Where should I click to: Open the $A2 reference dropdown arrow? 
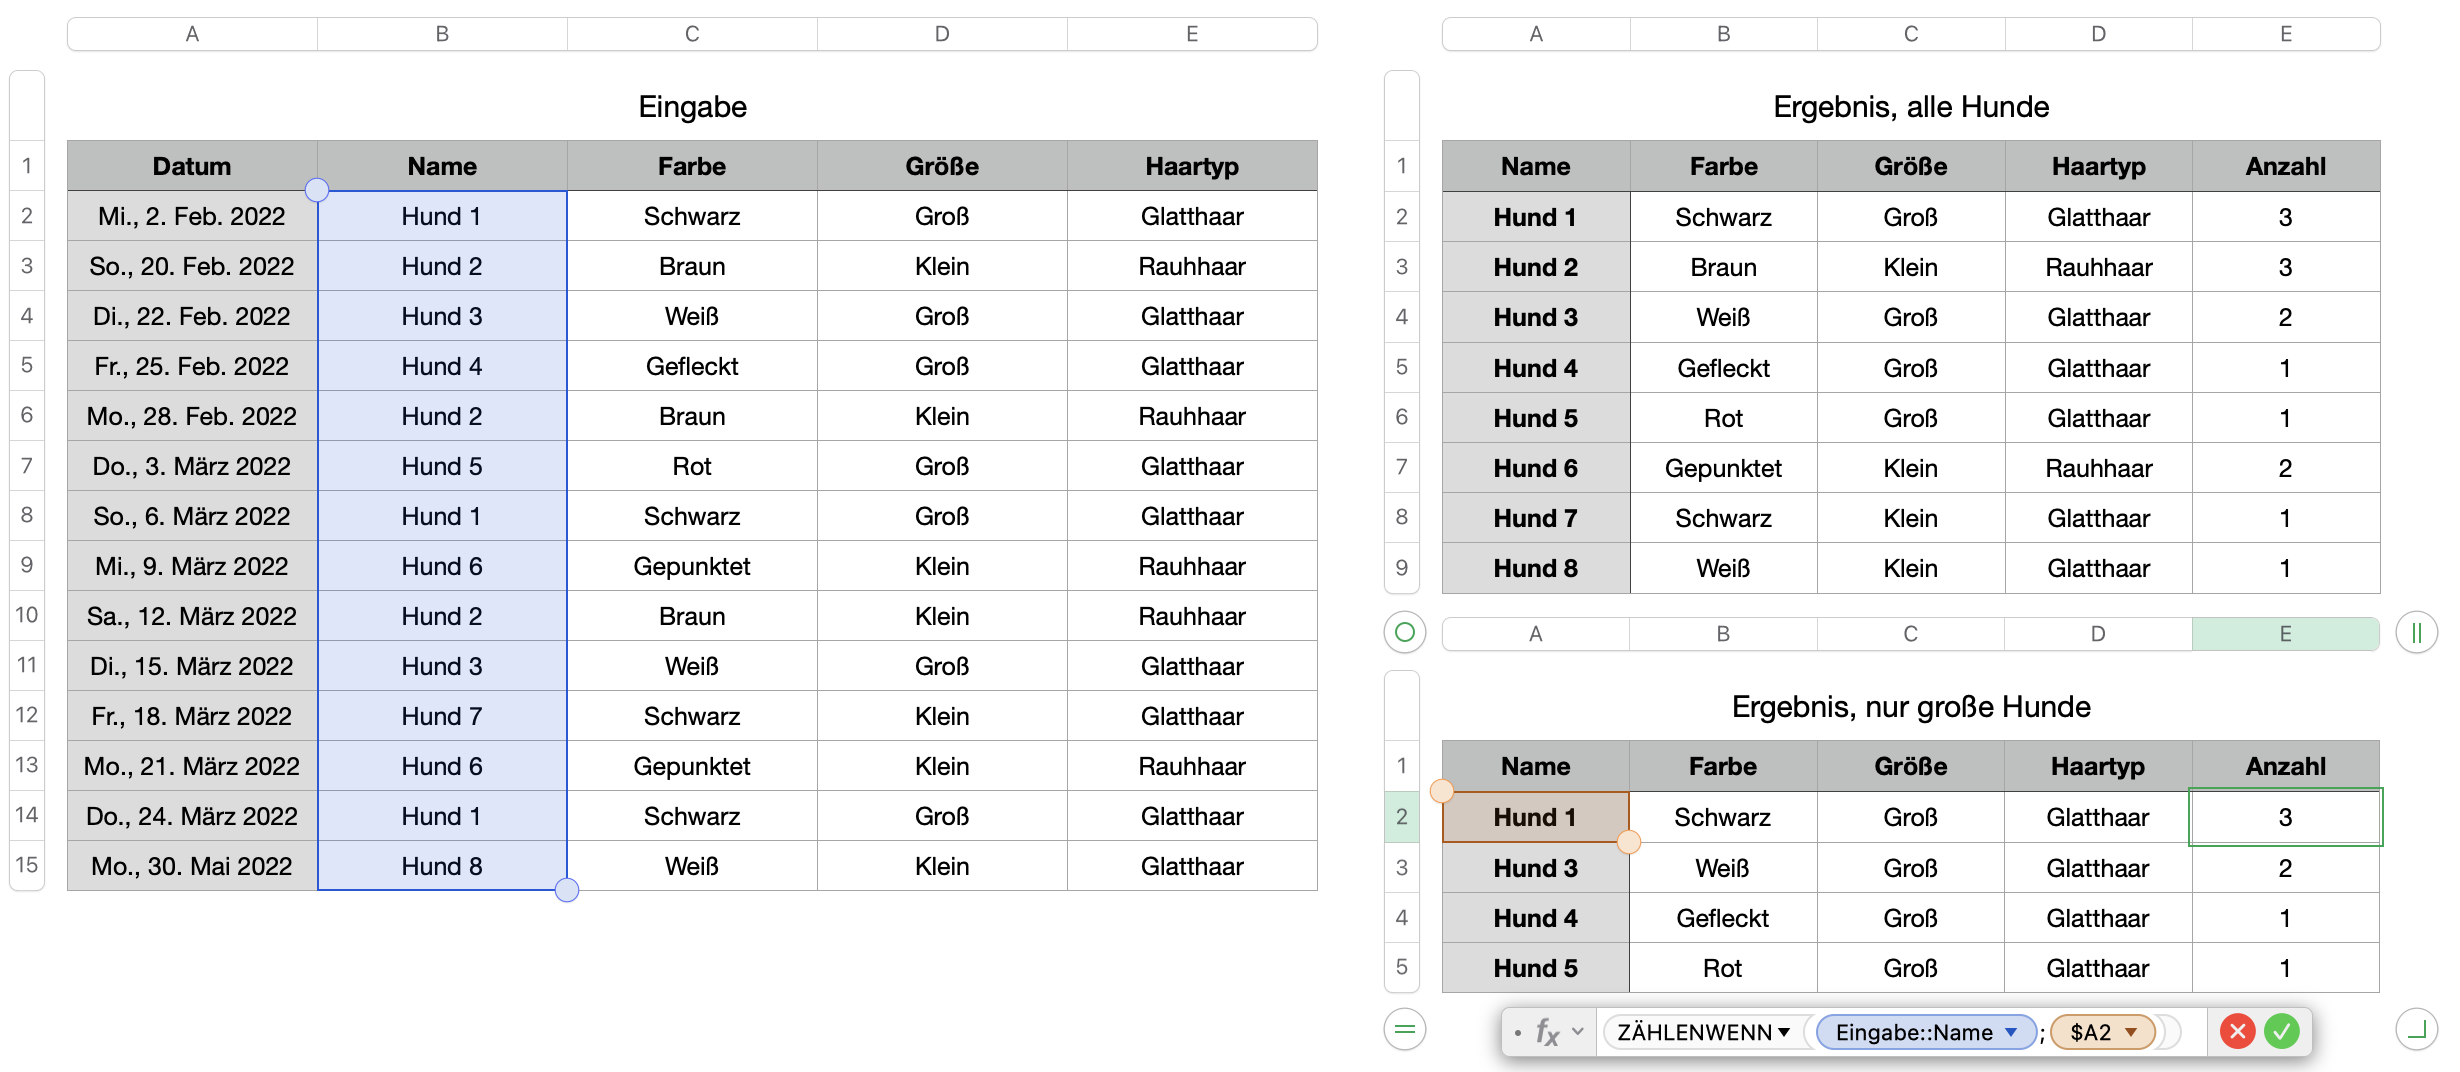click(x=2131, y=1032)
